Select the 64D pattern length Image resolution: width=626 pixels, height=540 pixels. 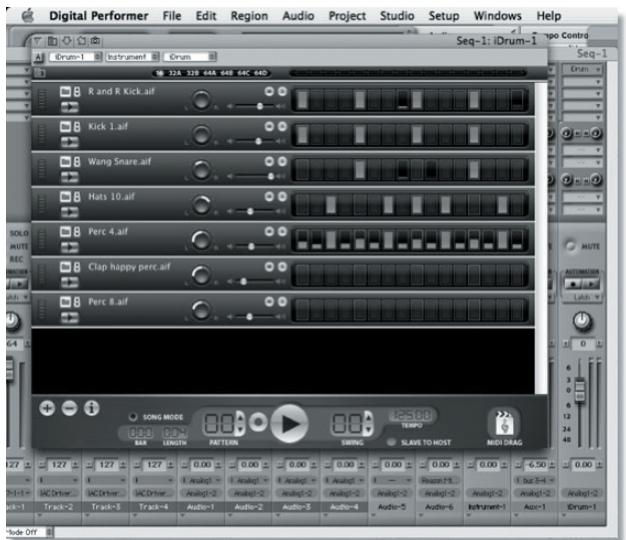click(260, 73)
